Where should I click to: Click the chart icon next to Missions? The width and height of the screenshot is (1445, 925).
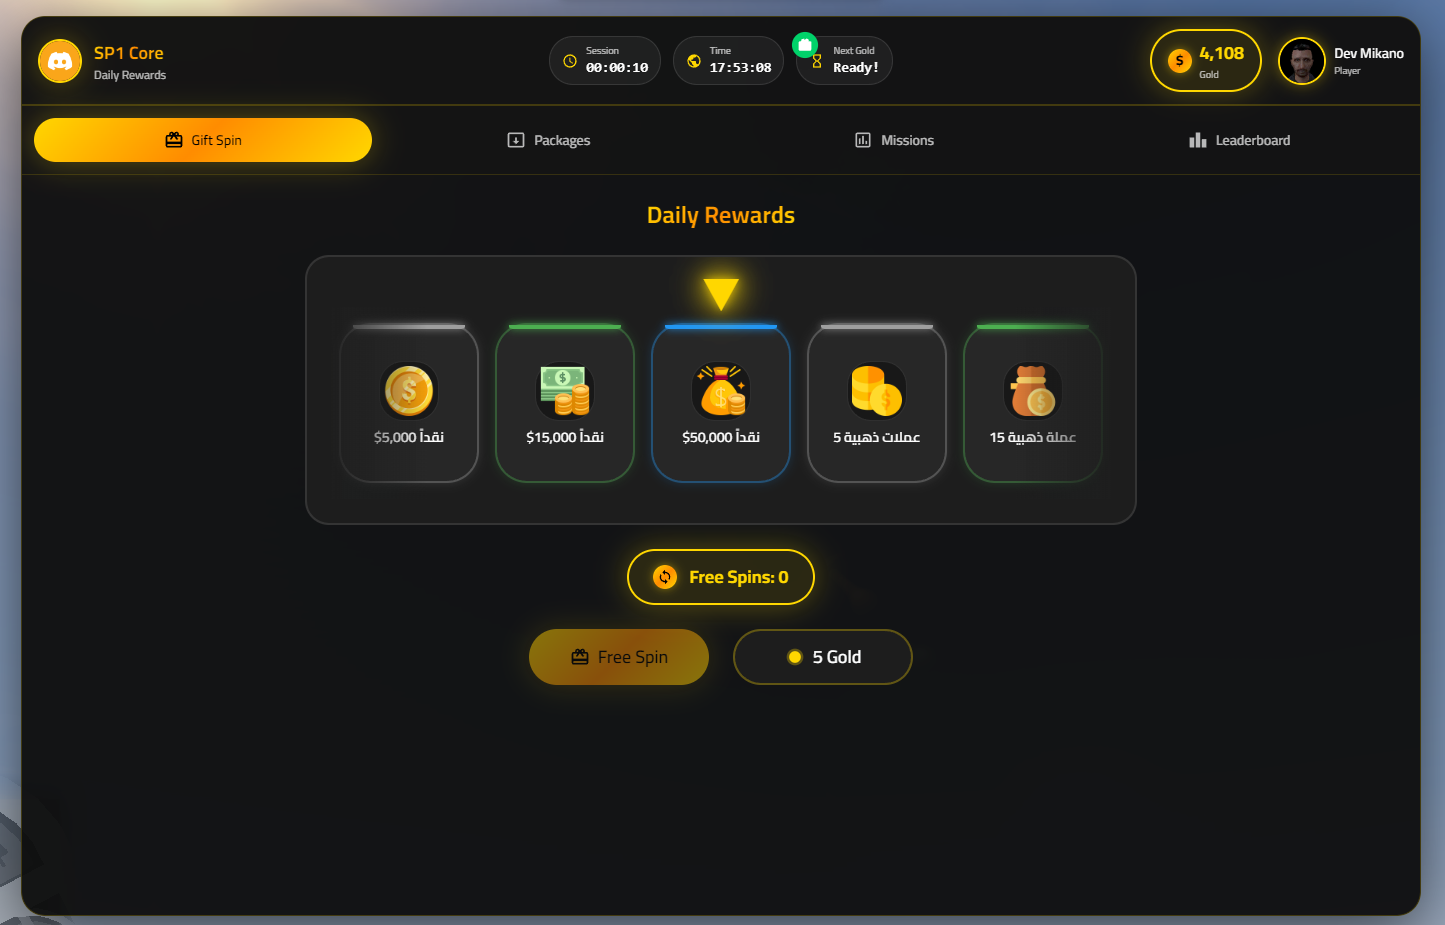click(863, 140)
